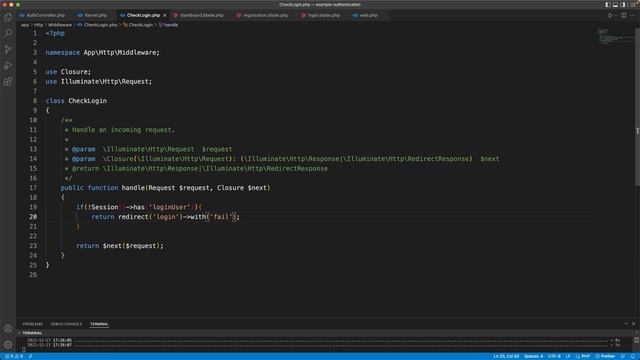Toggle the secondary side bar layout icon

(622, 4)
